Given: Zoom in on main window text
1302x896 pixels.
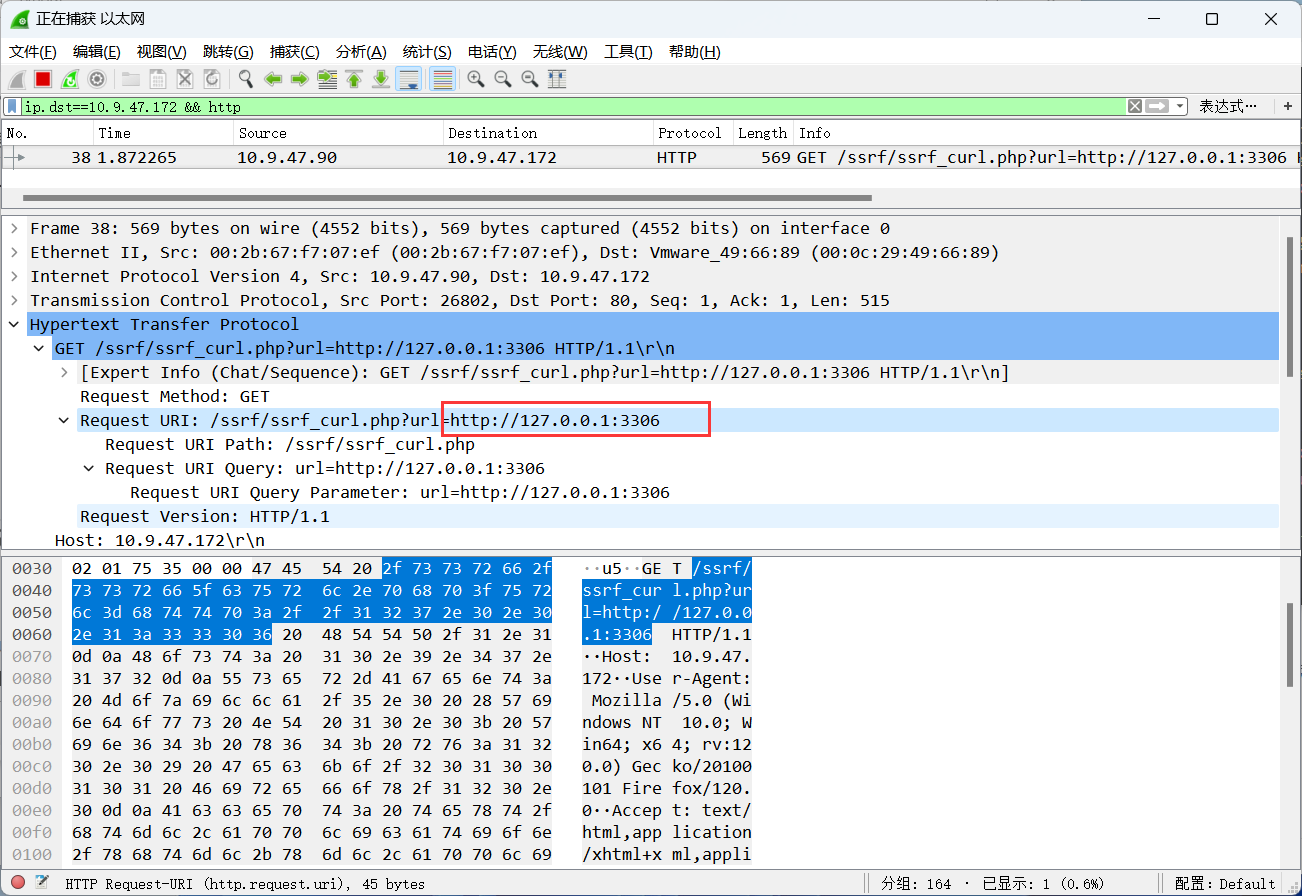Looking at the screenshot, I should coord(476,79).
